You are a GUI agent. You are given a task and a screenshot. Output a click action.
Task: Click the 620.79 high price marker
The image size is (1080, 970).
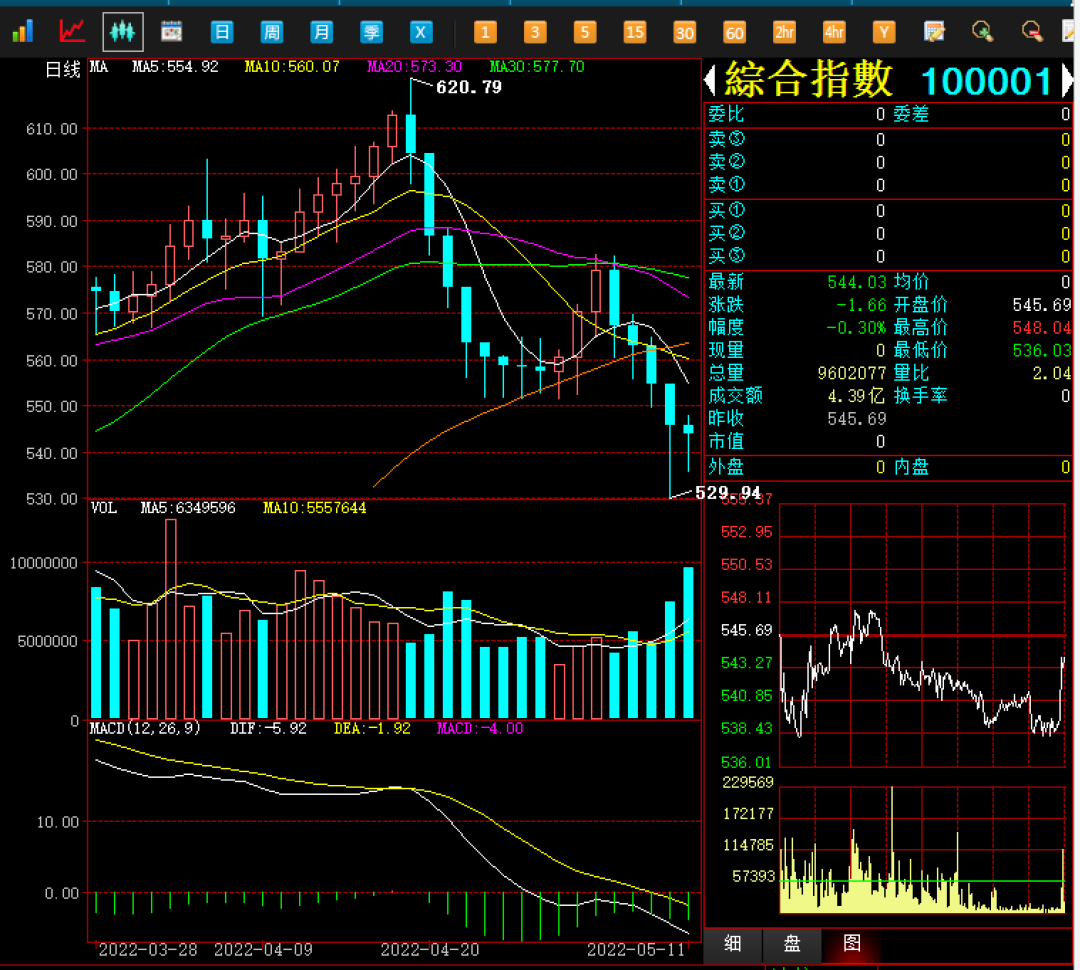tap(469, 87)
